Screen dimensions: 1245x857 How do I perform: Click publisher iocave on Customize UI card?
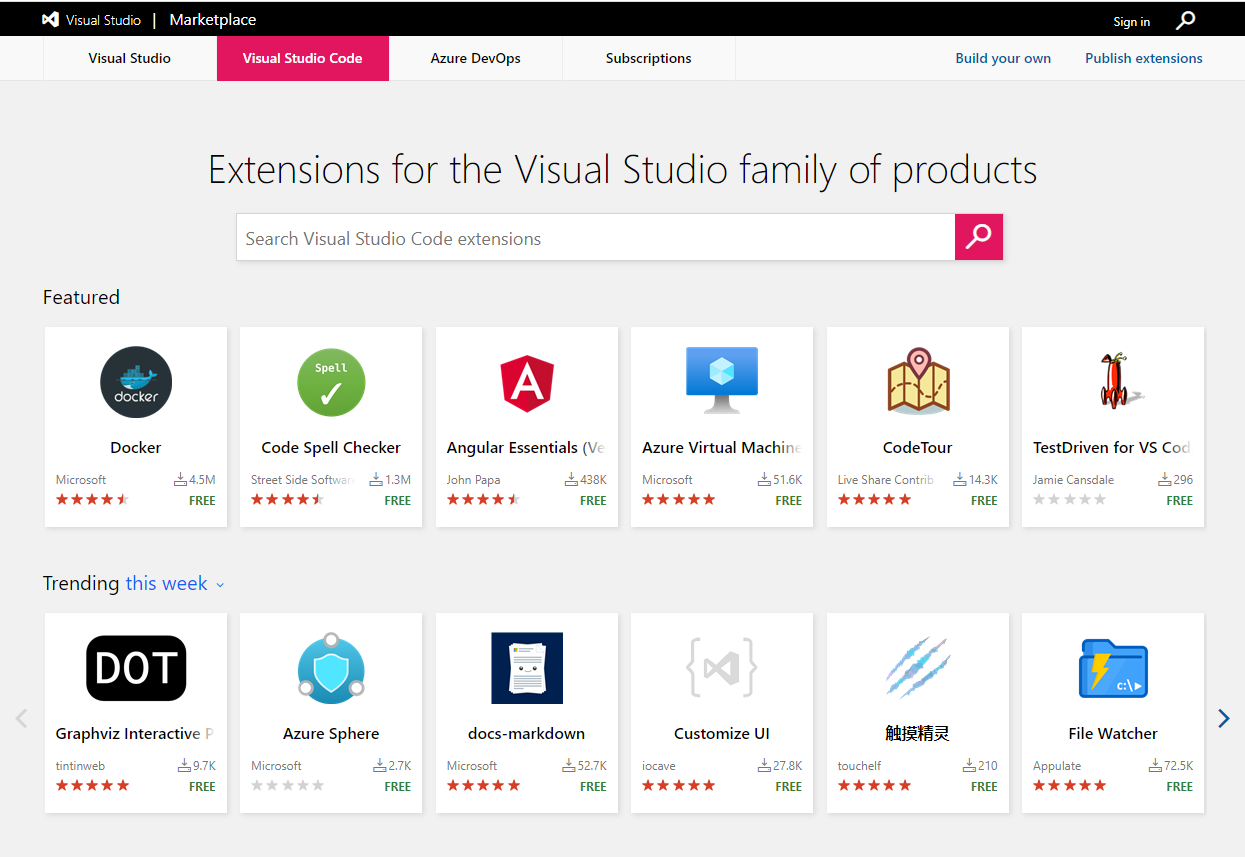659,766
